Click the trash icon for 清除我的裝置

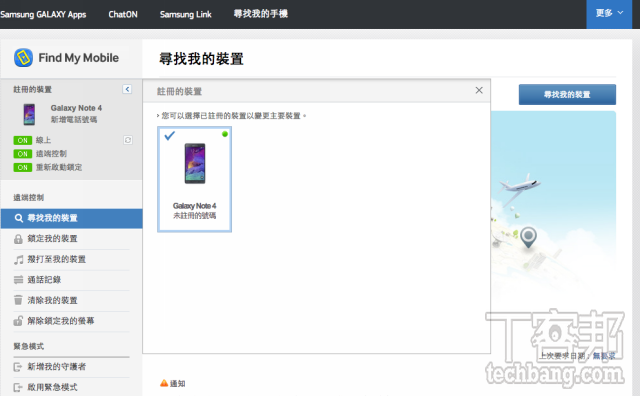[18, 300]
